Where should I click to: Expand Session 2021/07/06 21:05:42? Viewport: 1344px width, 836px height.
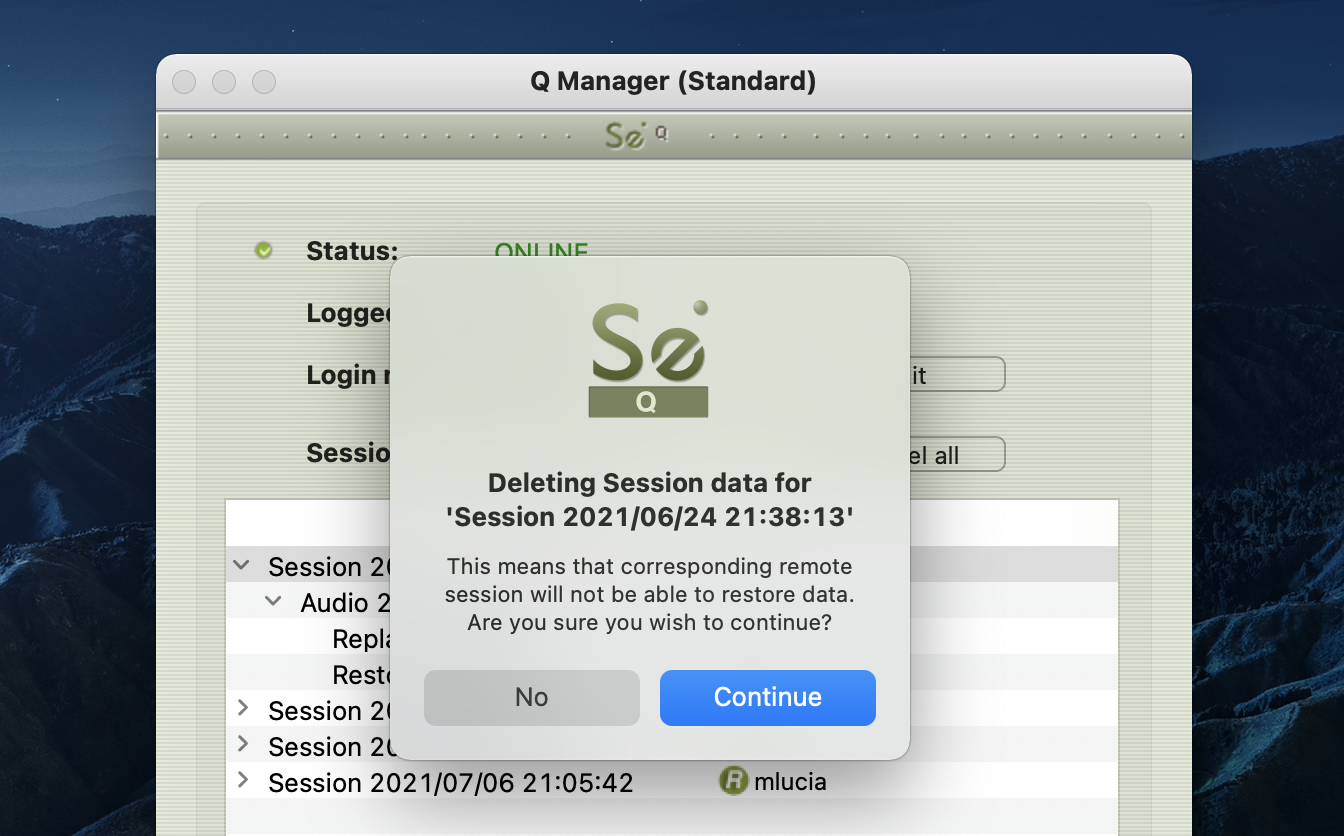pos(242,780)
